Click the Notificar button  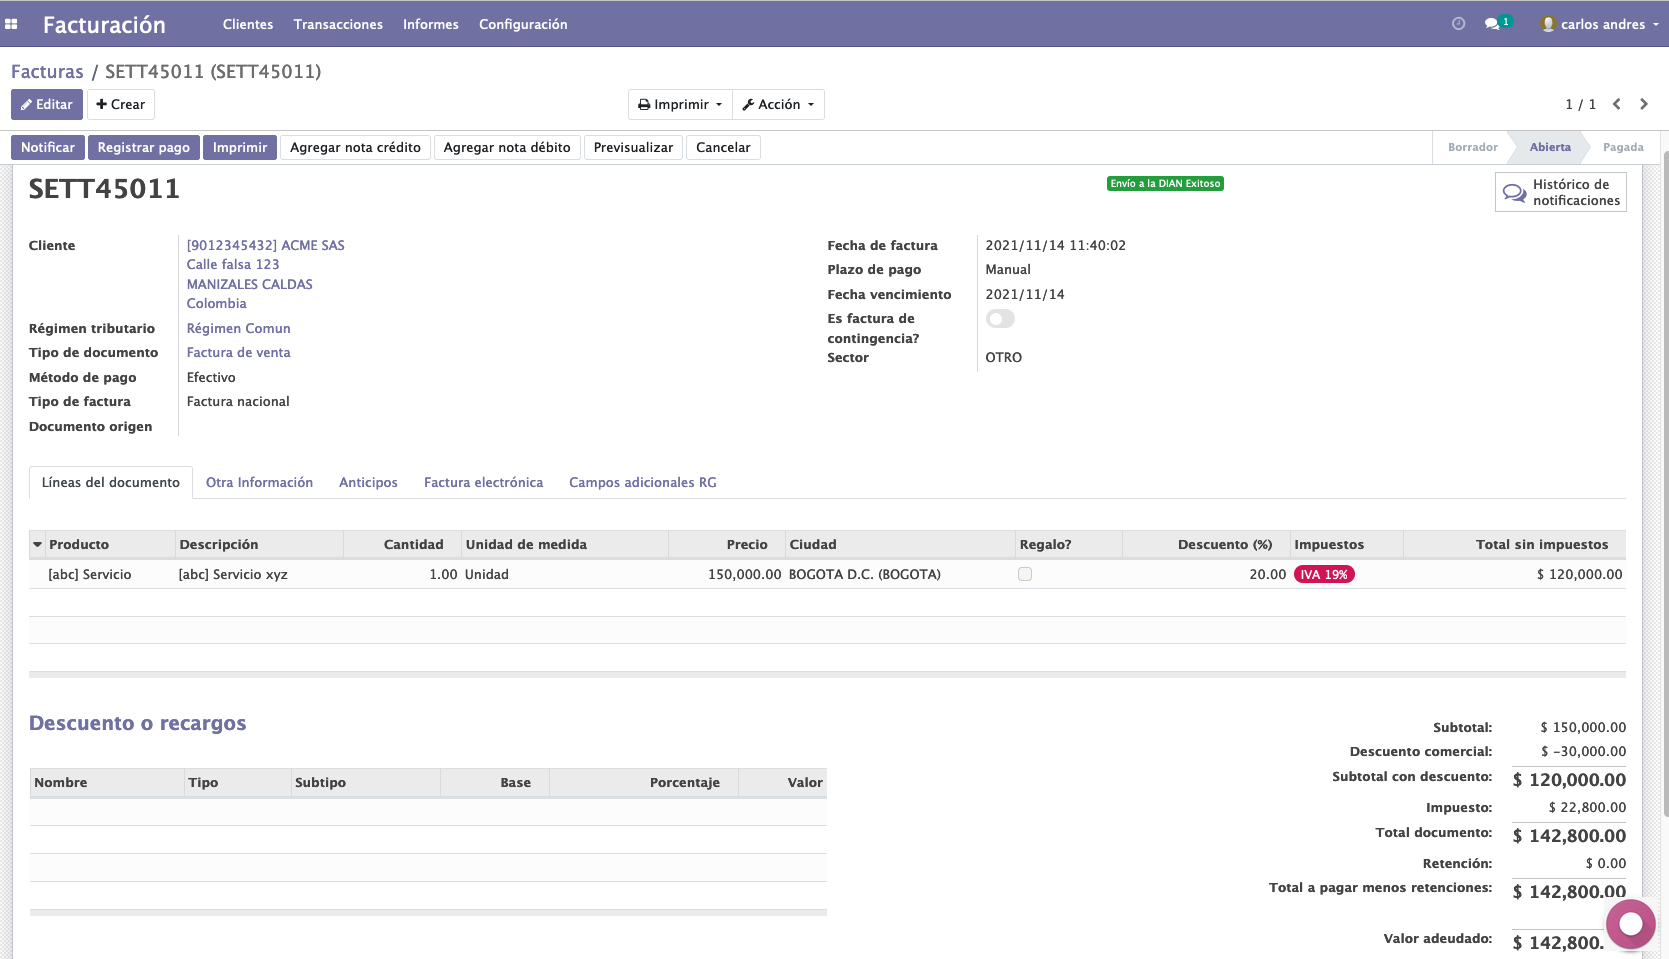coord(48,147)
